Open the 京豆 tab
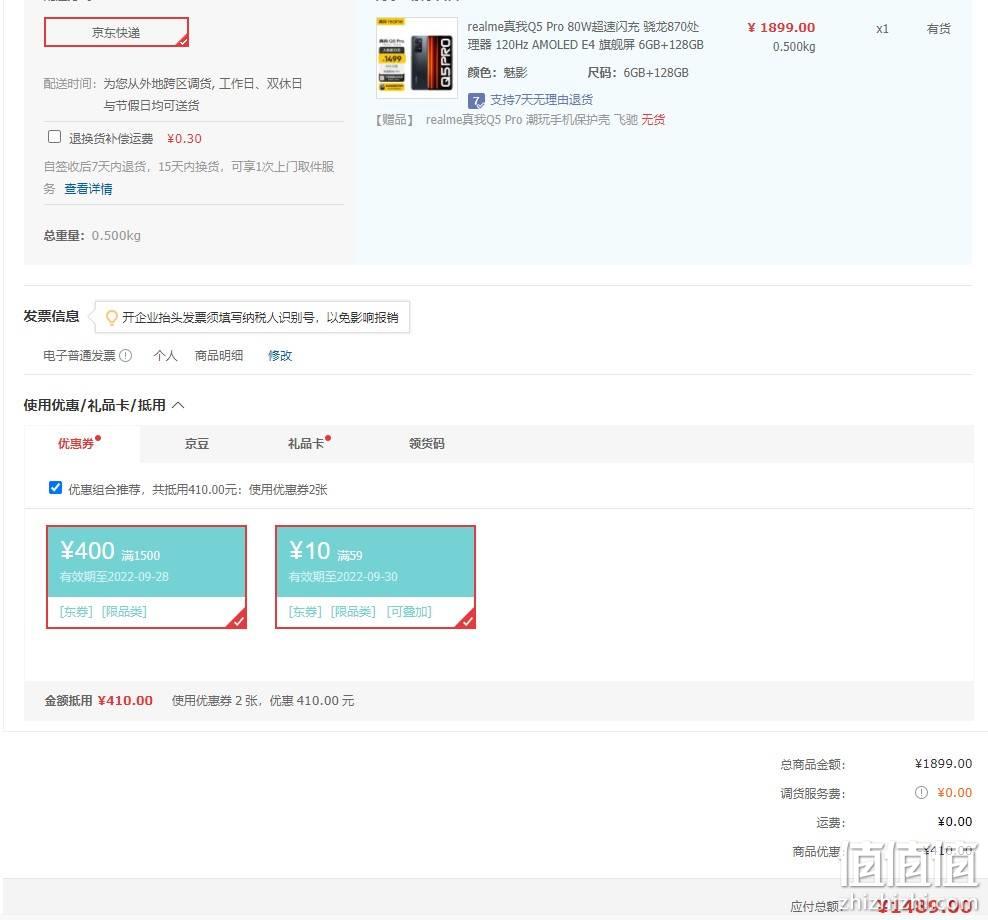Viewport: 988px width, 920px height. (197, 444)
